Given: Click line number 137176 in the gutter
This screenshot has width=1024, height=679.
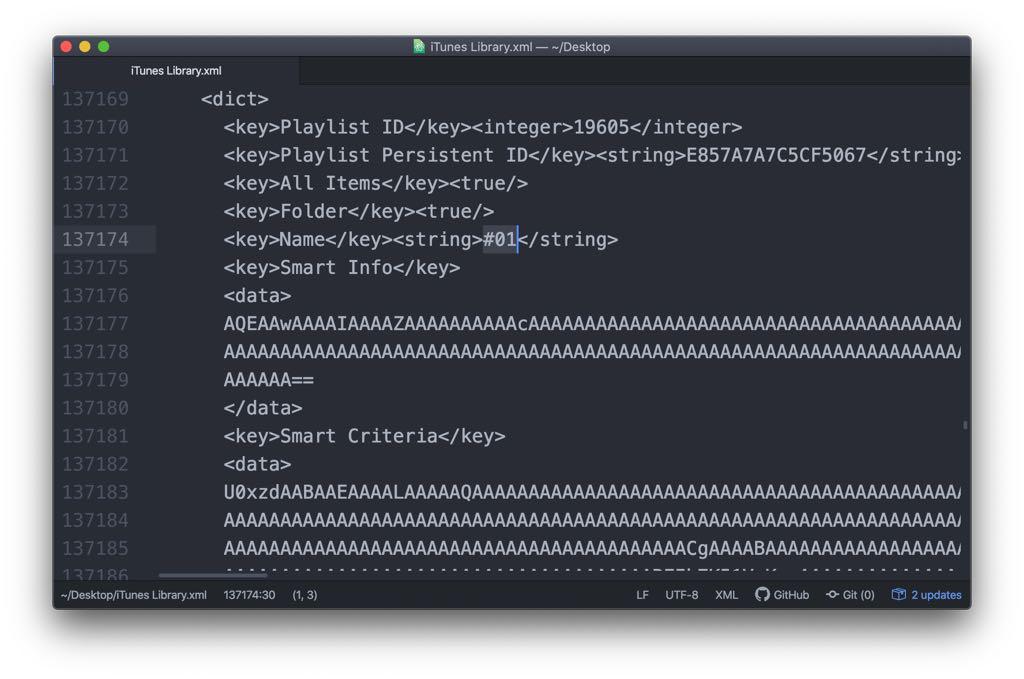Looking at the screenshot, I should tap(96, 295).
